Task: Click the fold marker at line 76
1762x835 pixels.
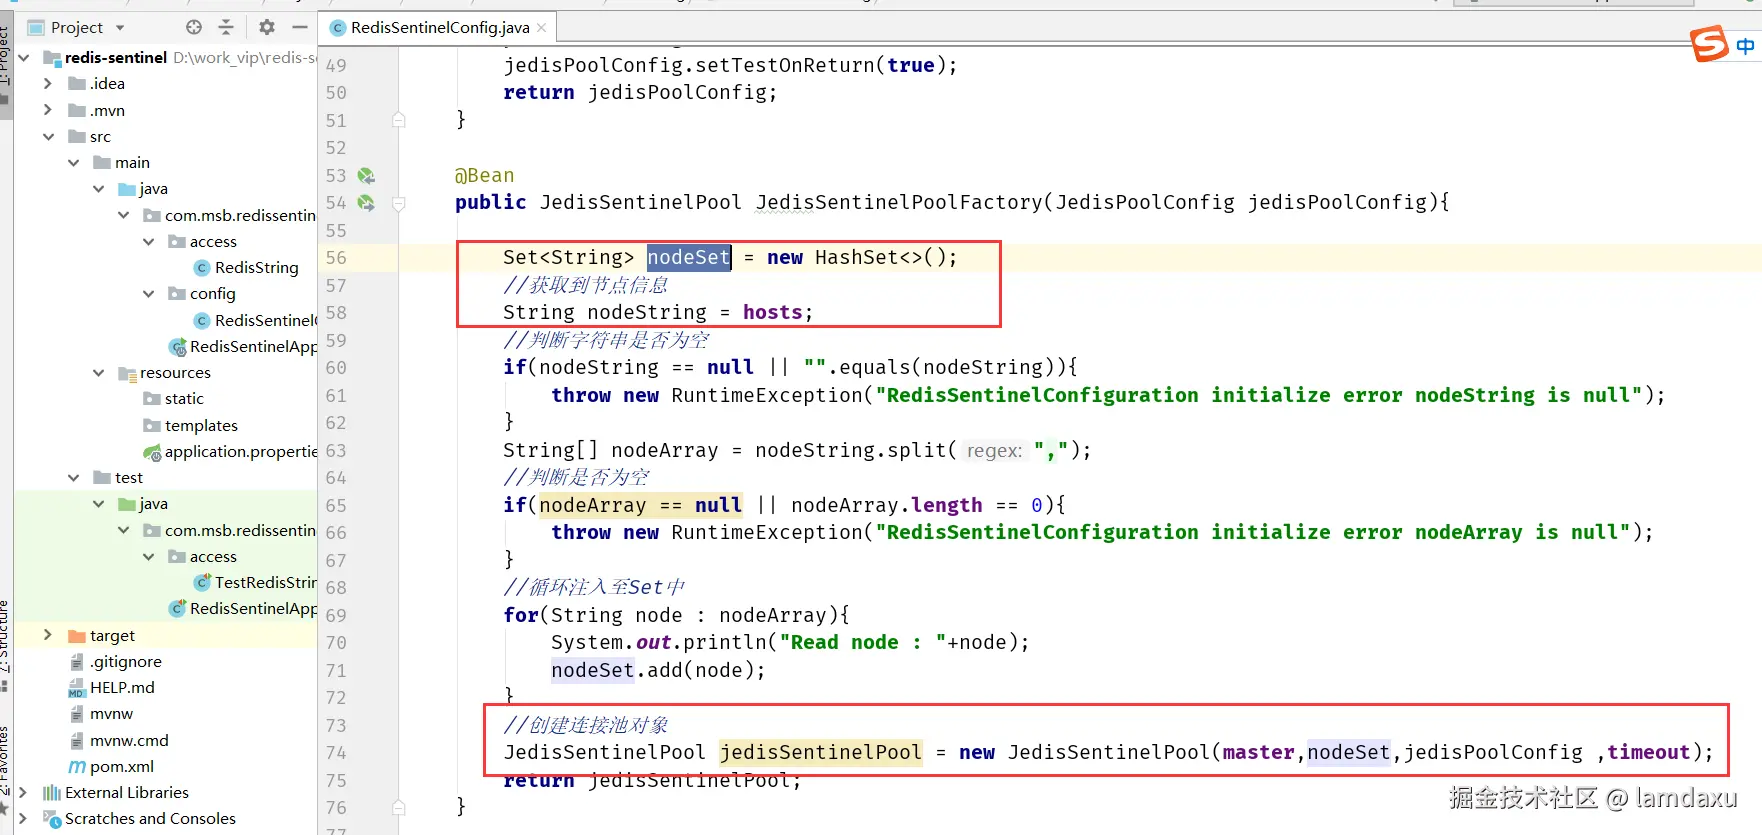Action: click(x=399, y=807)
